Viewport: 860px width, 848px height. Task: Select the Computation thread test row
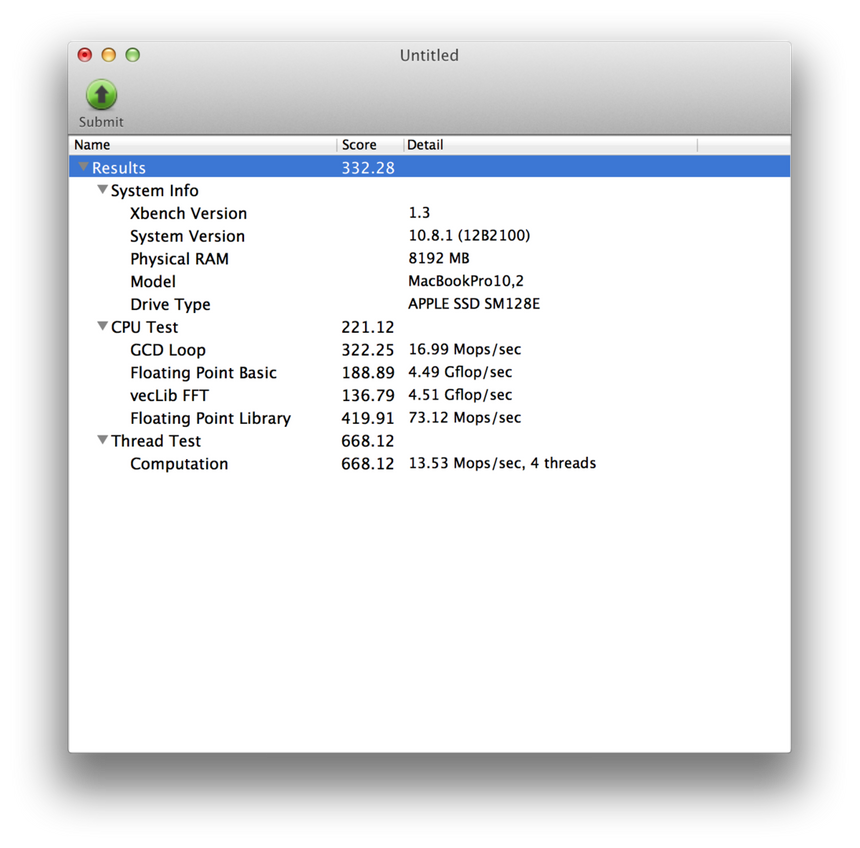(x=178, y=463)
